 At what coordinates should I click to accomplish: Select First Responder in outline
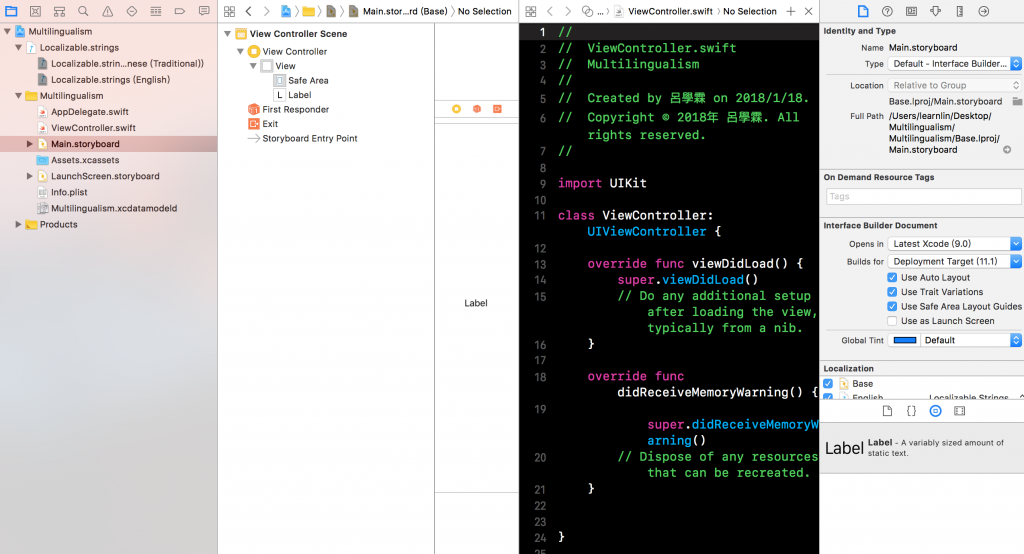pyautogui.click(x=295, y=109)
